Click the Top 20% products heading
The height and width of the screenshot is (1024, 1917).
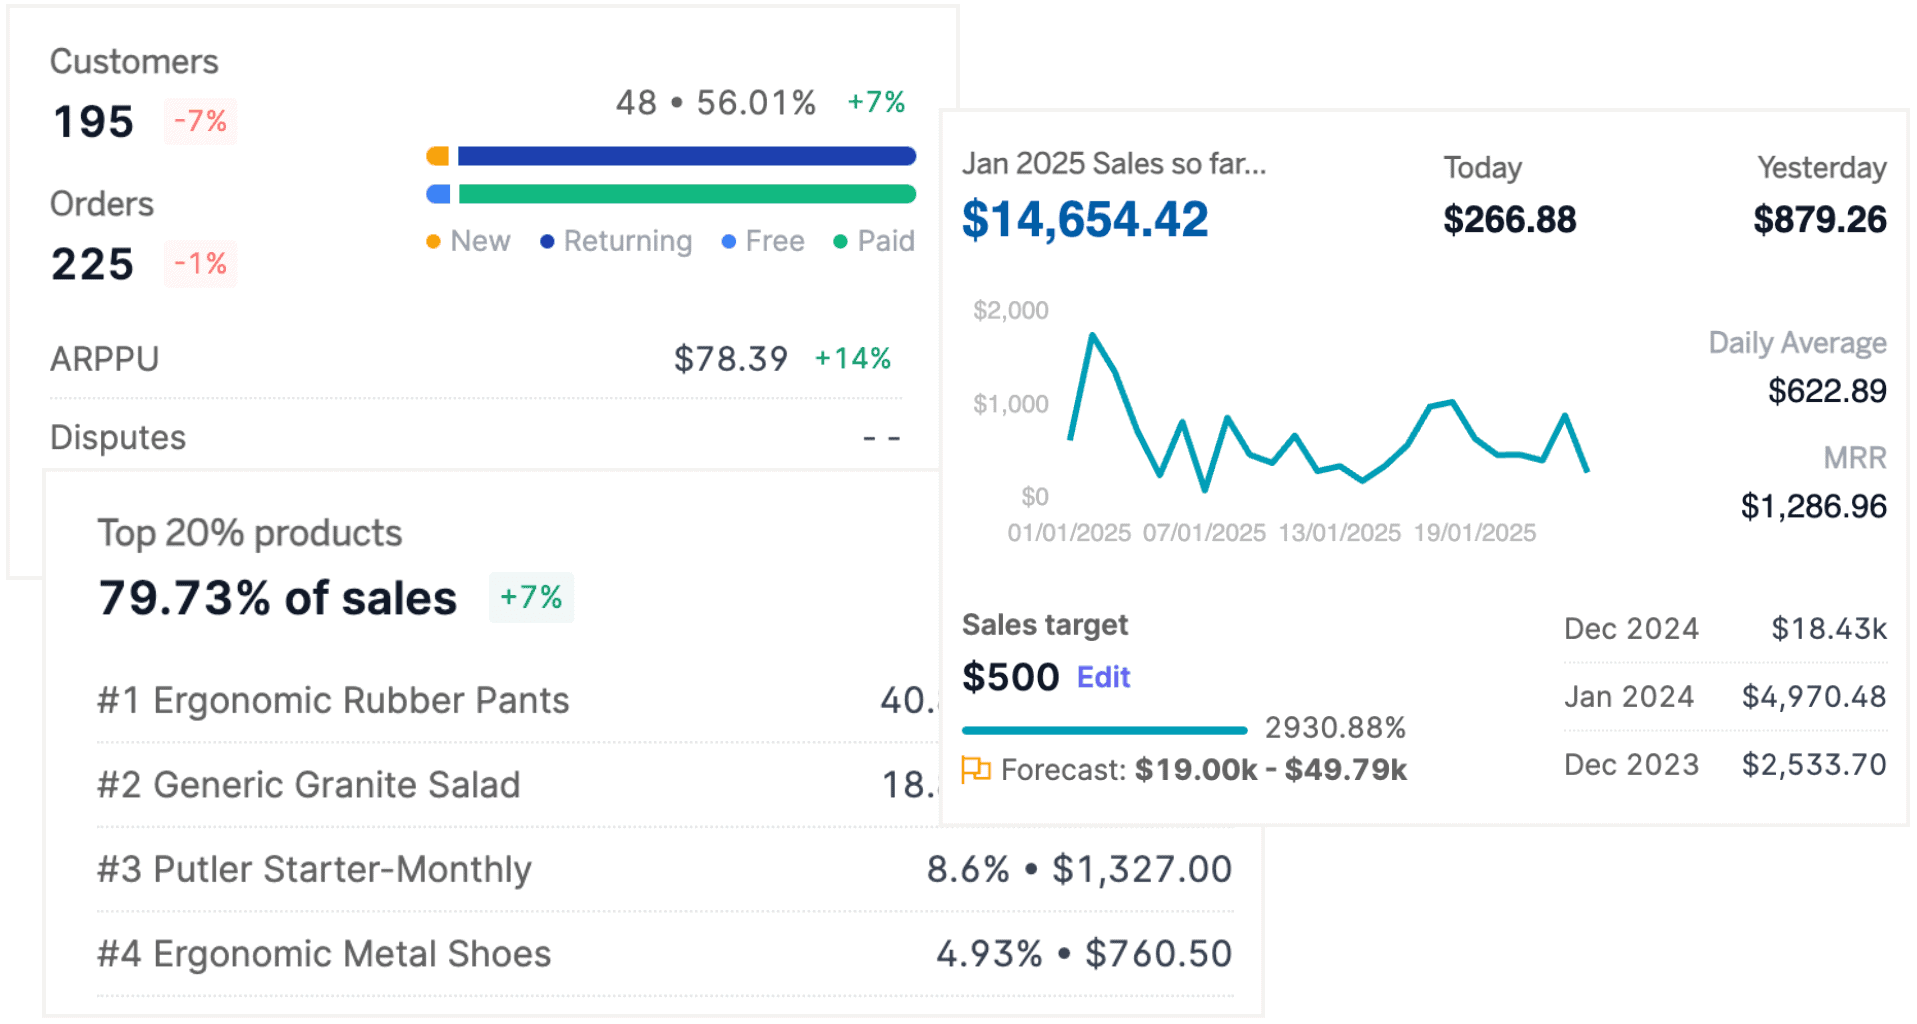tap(250, 533)
